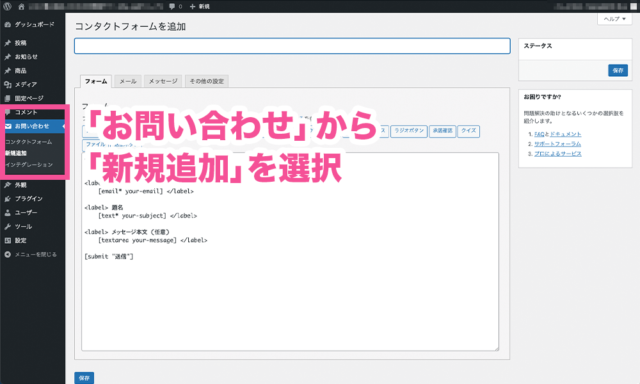Click the [submit "送信"] line in the template
The width and height of the screenshot is (640, 384).
click(109, 257)
